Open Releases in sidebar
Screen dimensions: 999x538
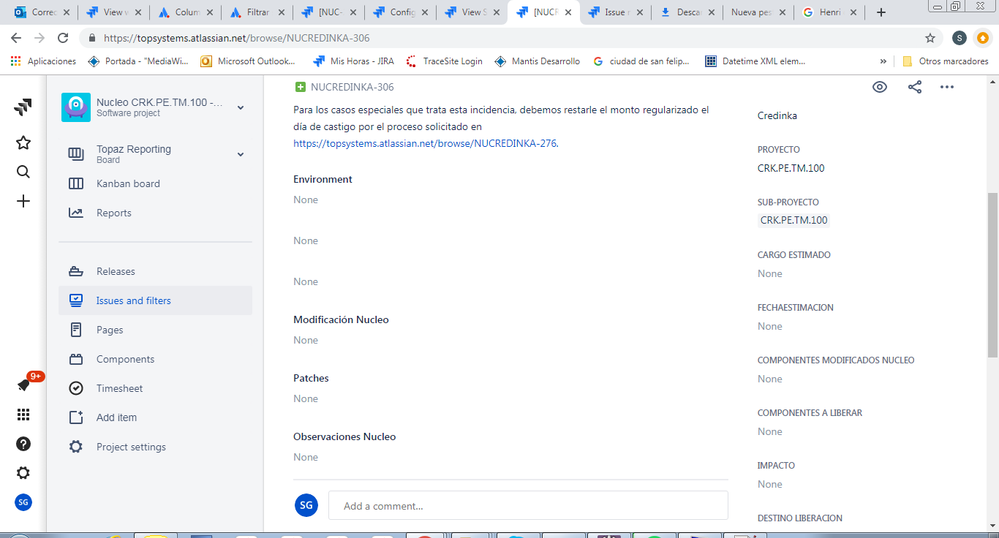[155, 272]
